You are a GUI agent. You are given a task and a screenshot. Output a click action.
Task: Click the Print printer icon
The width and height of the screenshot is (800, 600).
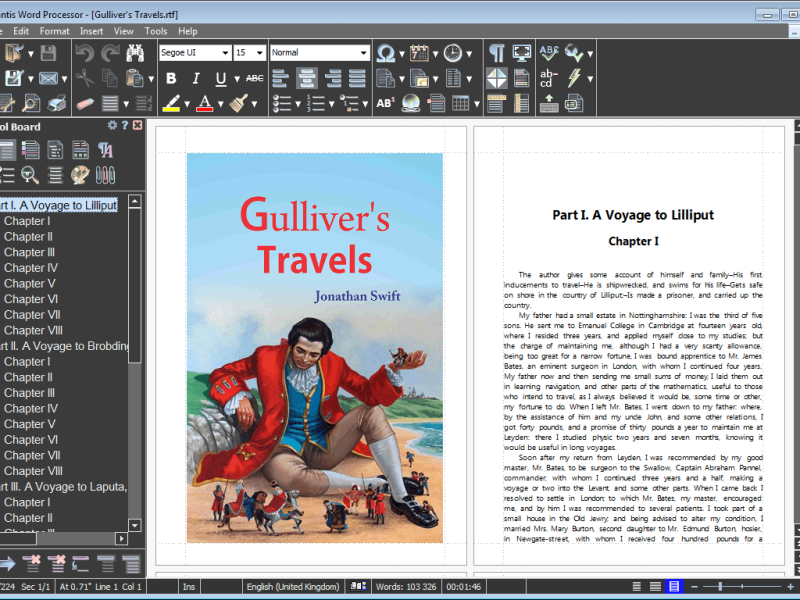point(57,104)
